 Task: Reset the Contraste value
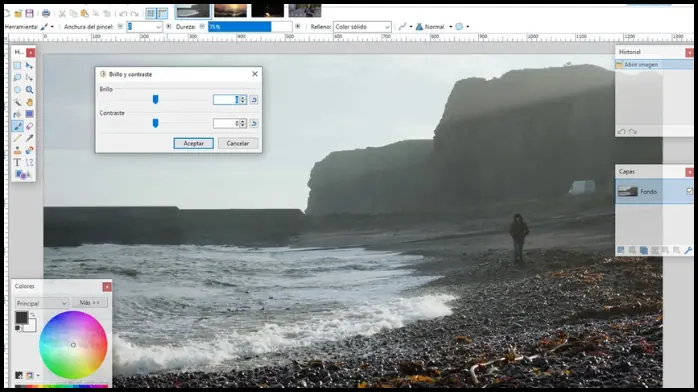(x=254, y=123)
